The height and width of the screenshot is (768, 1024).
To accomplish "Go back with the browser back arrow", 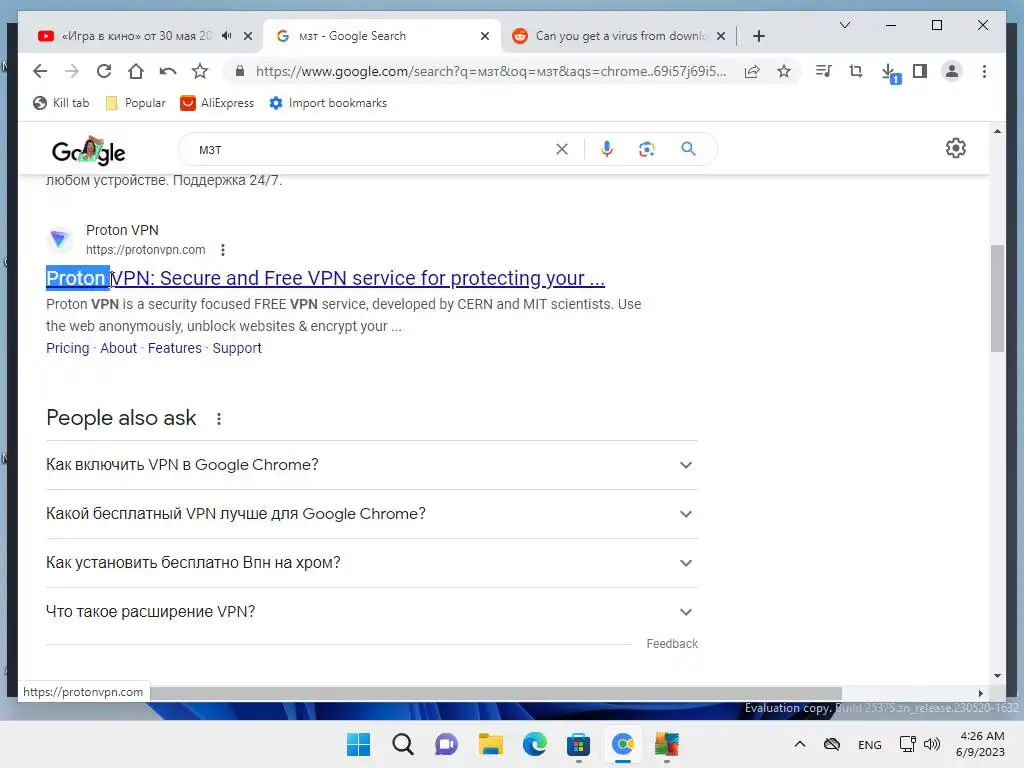I will tap(40, 71).
